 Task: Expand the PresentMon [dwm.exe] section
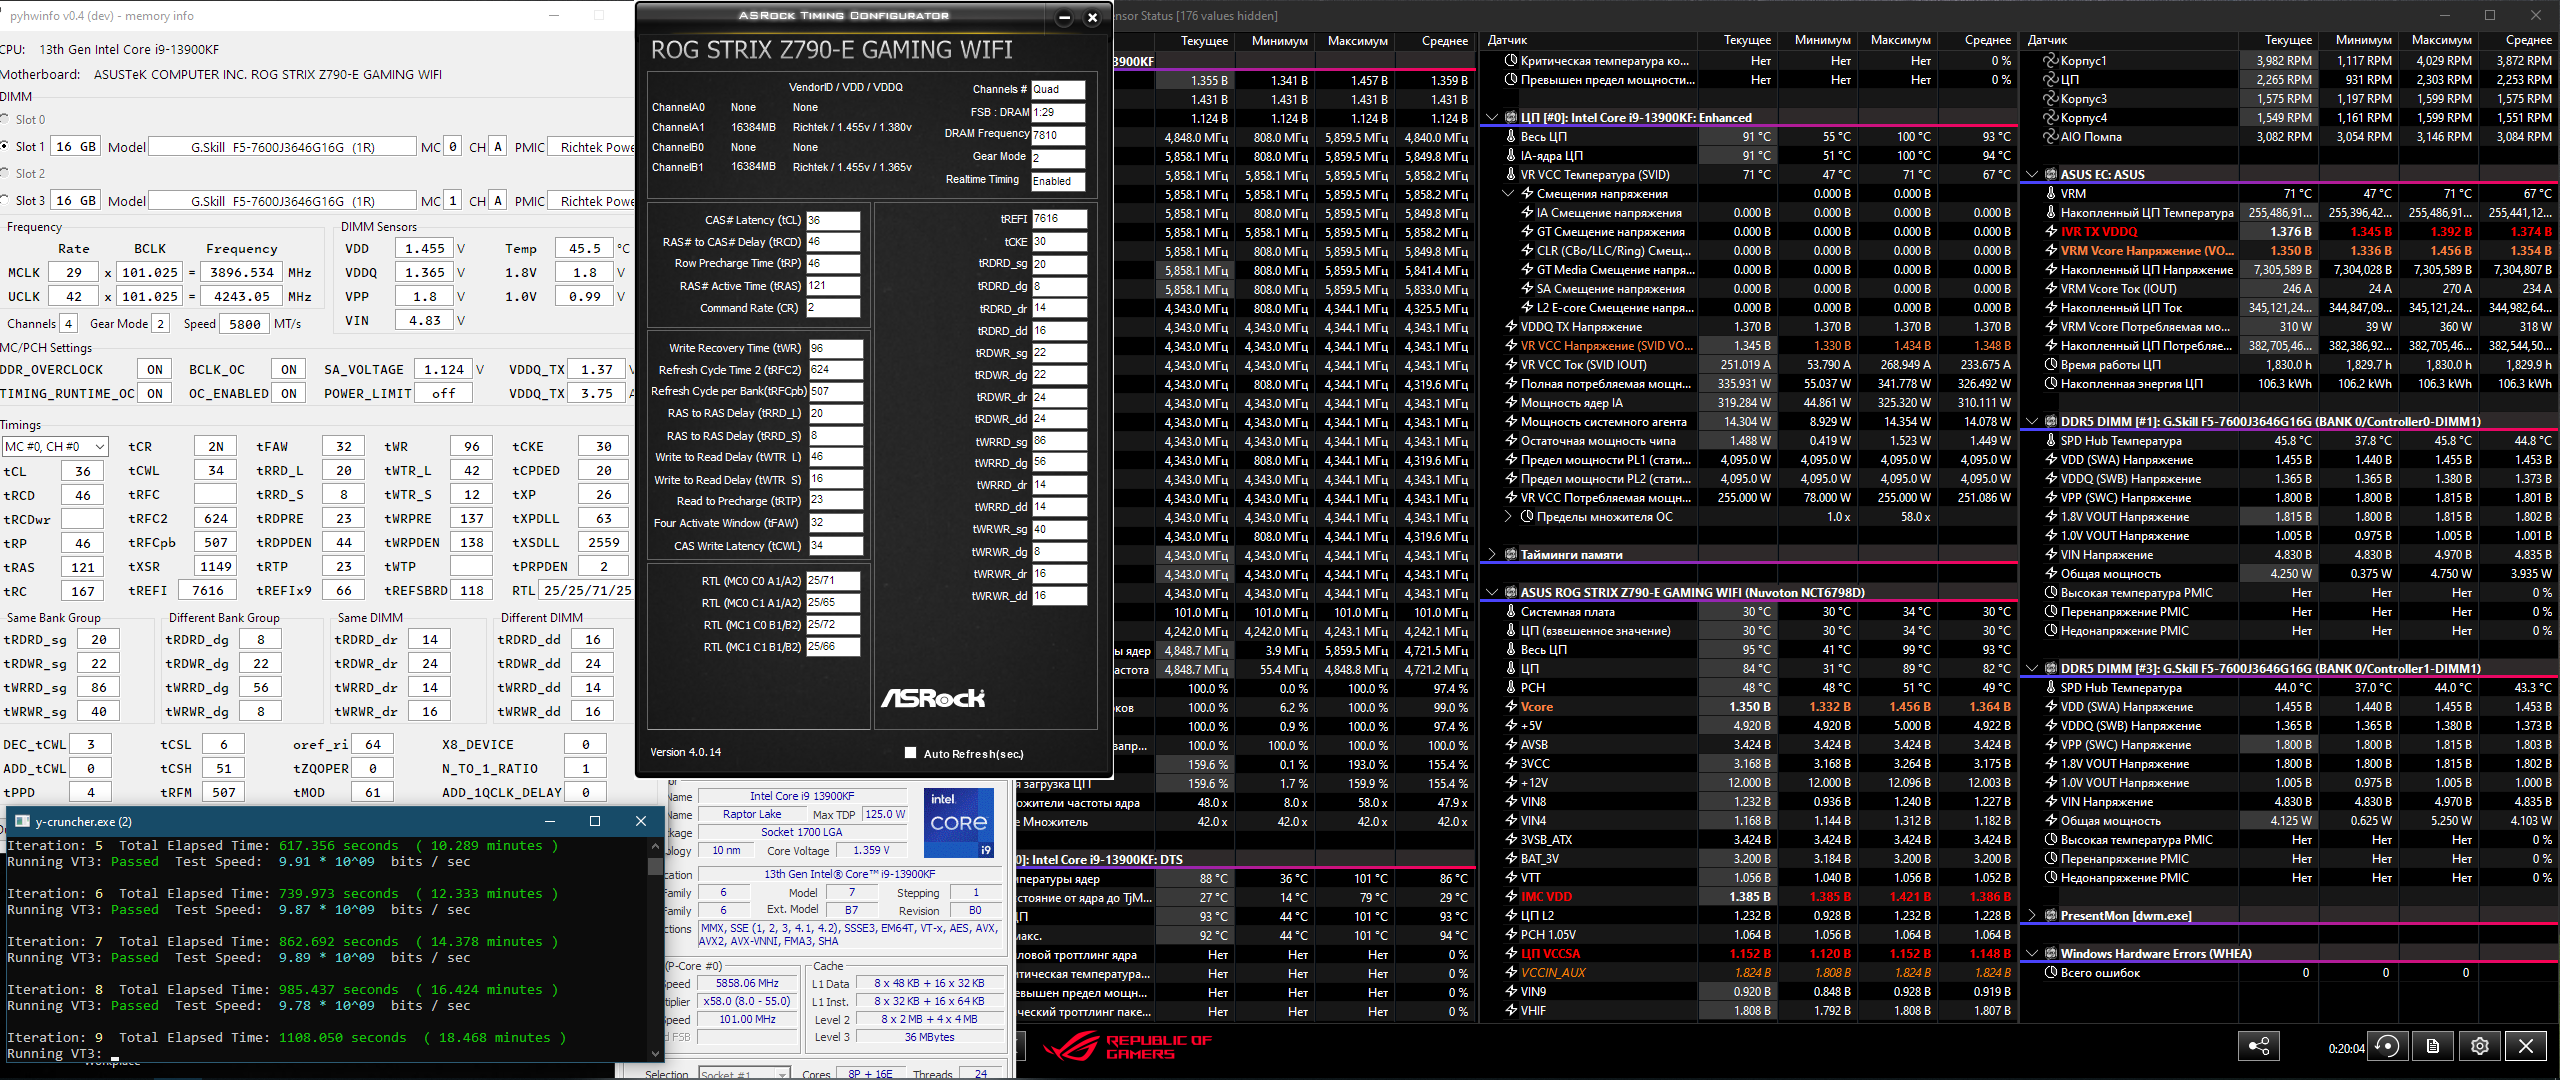[2031, 915]
